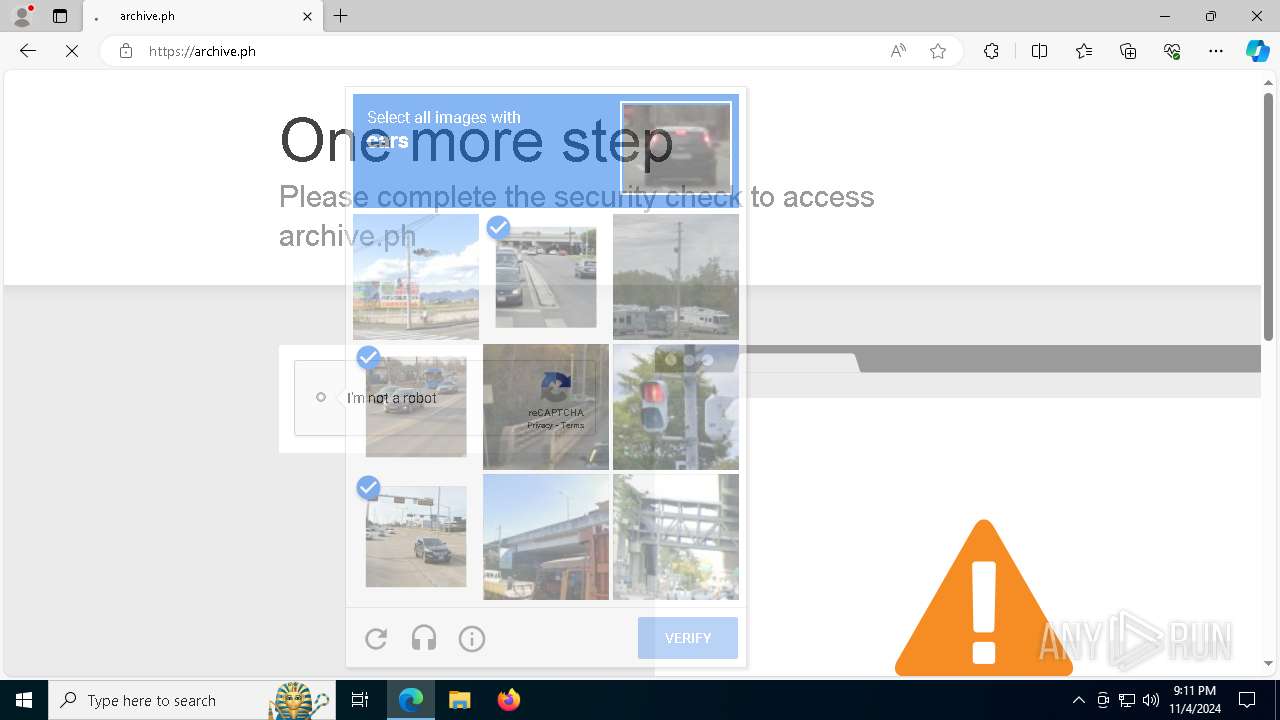Open the Favorites list

pos(1084,51)
